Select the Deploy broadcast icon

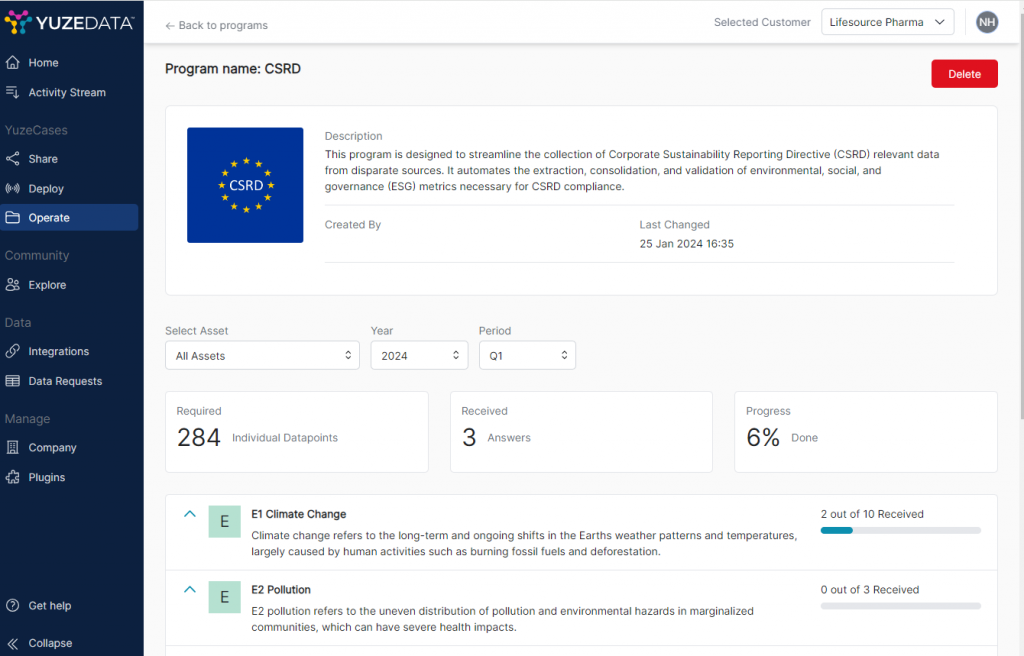[13, 189]
